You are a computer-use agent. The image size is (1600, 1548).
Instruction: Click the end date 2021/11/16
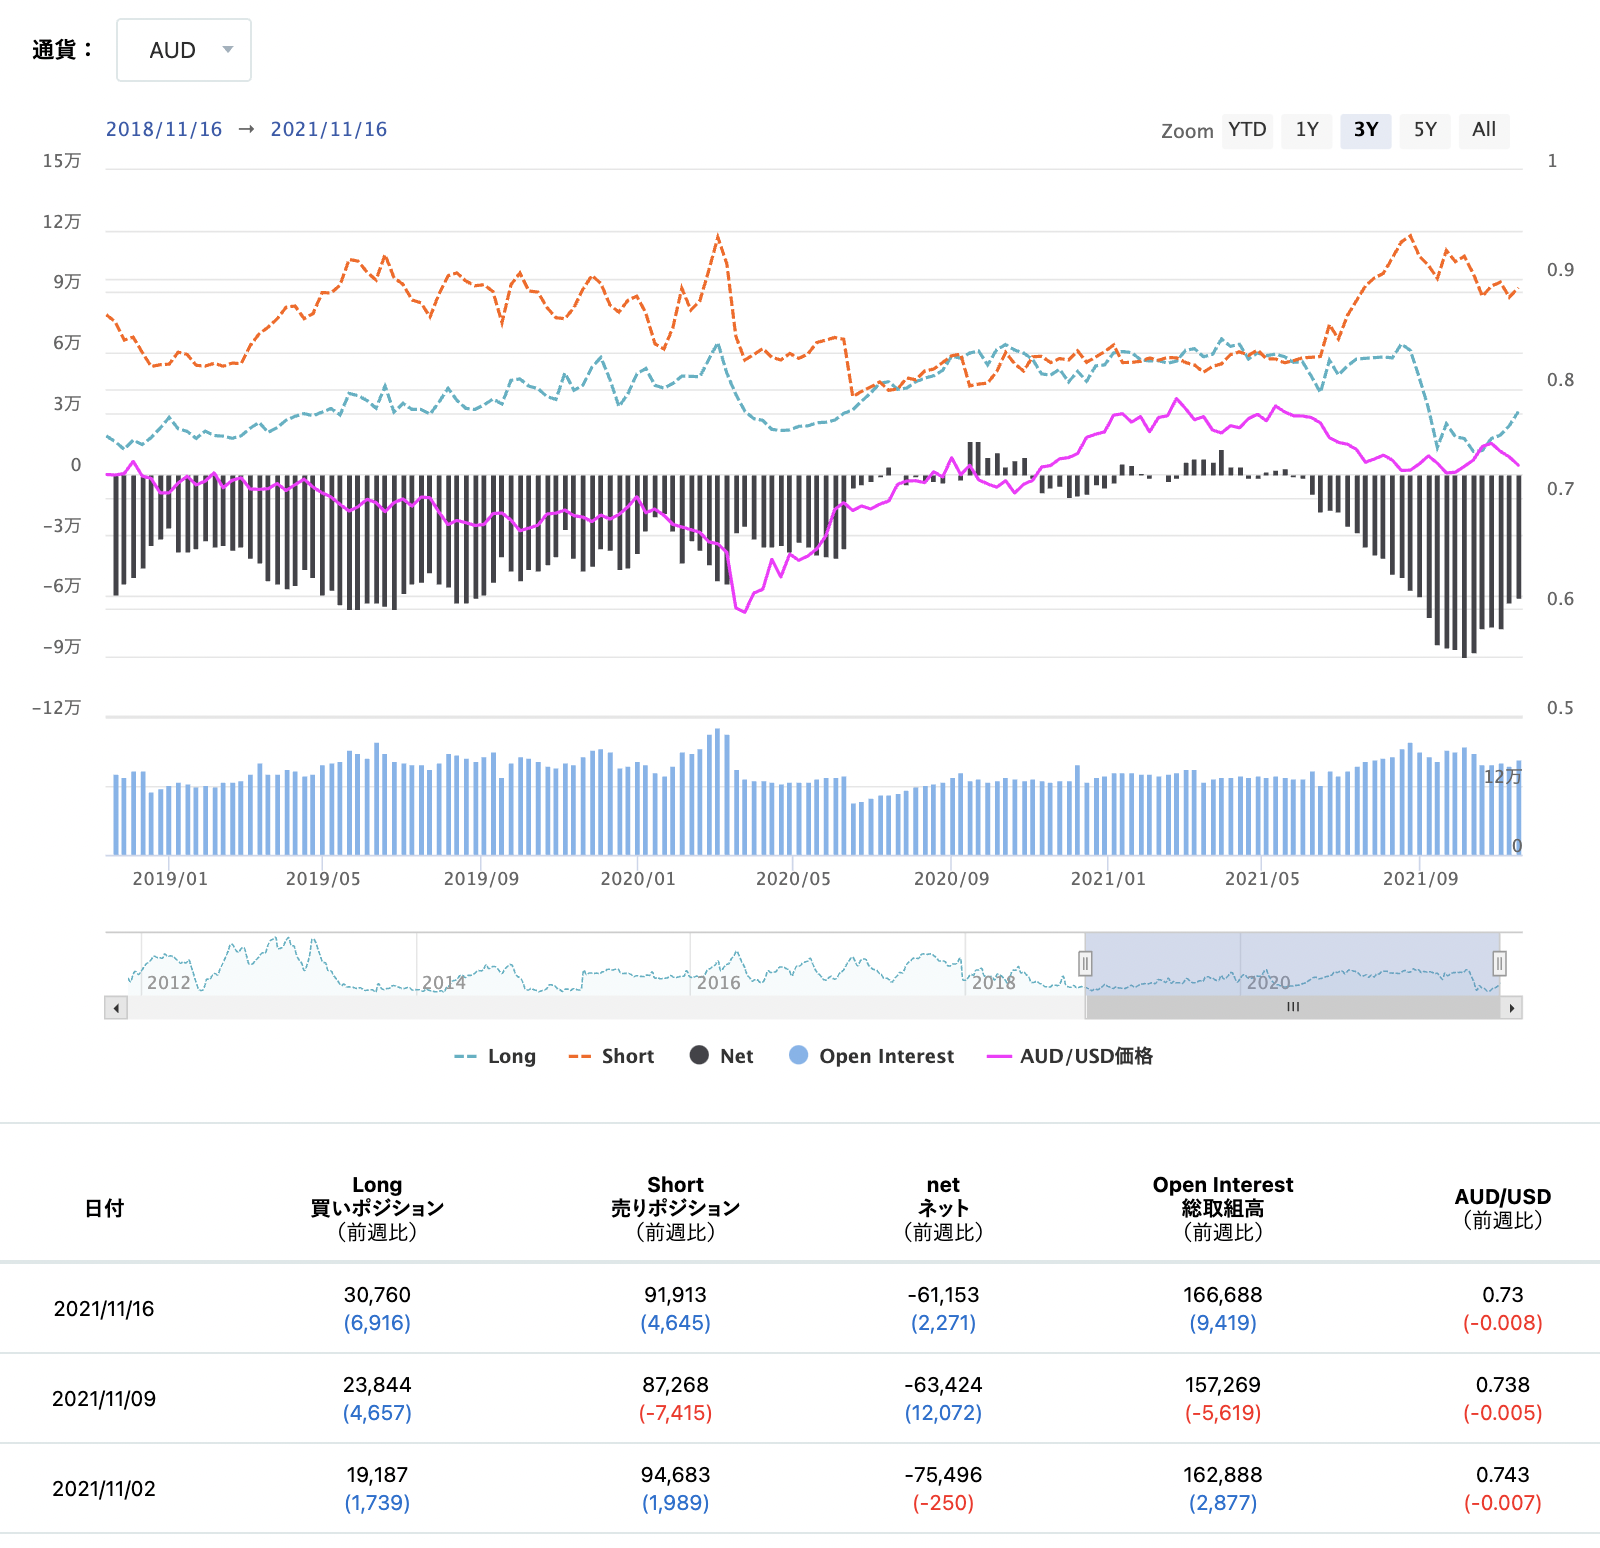[329, 129]
